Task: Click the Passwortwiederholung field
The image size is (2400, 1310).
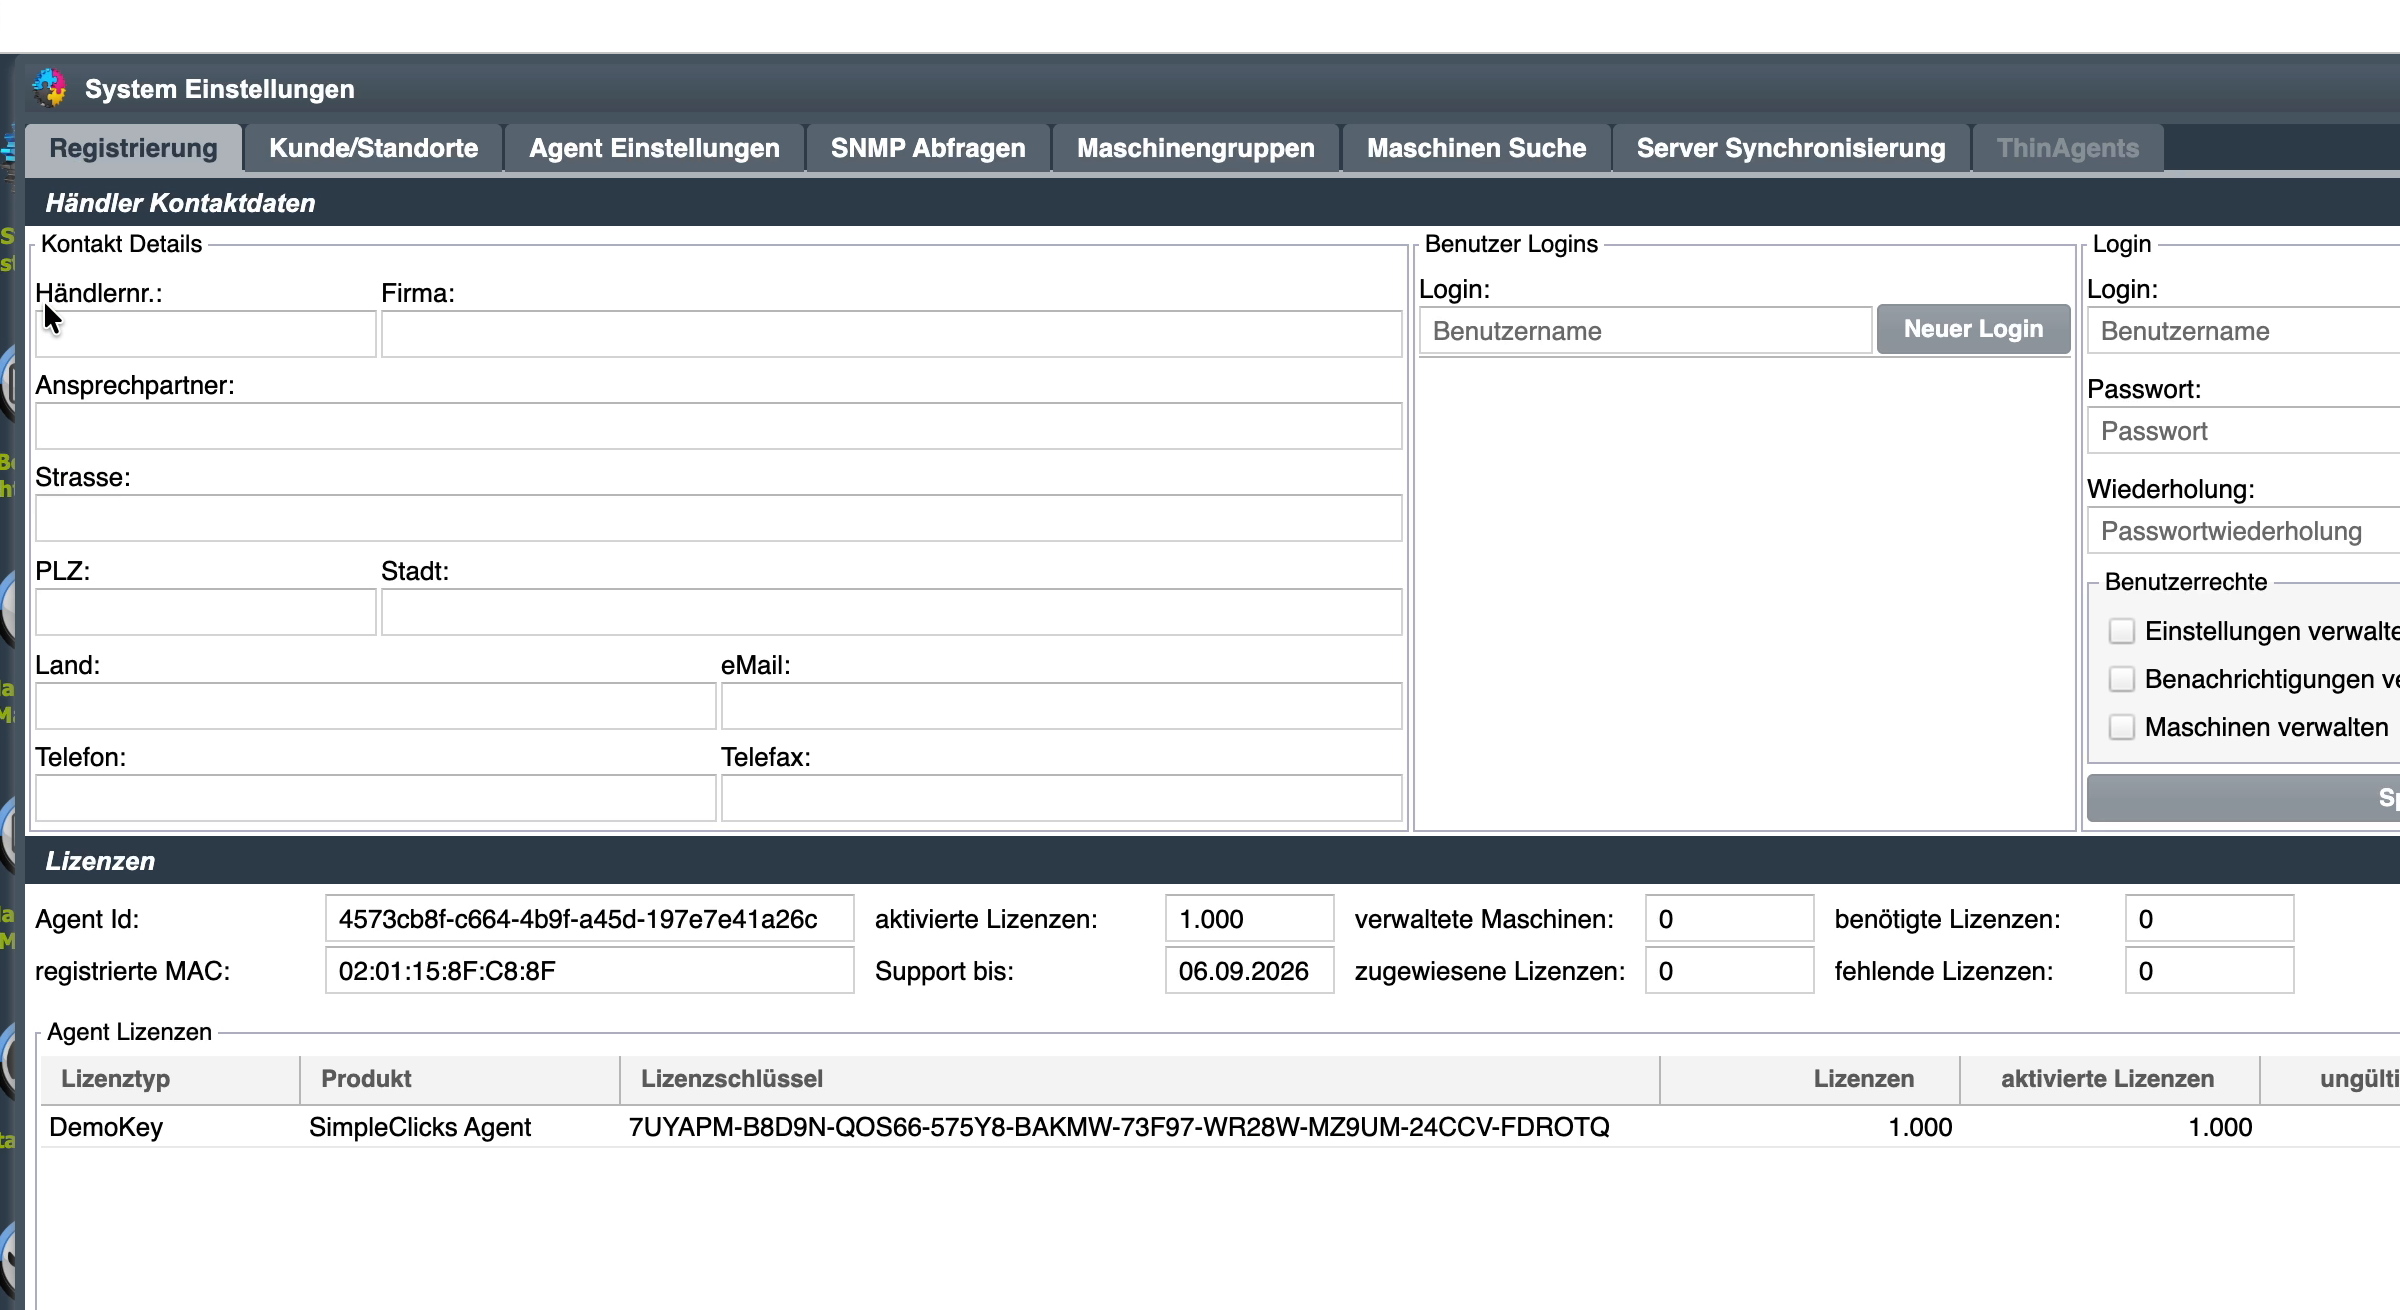Action: (2244, 530)
